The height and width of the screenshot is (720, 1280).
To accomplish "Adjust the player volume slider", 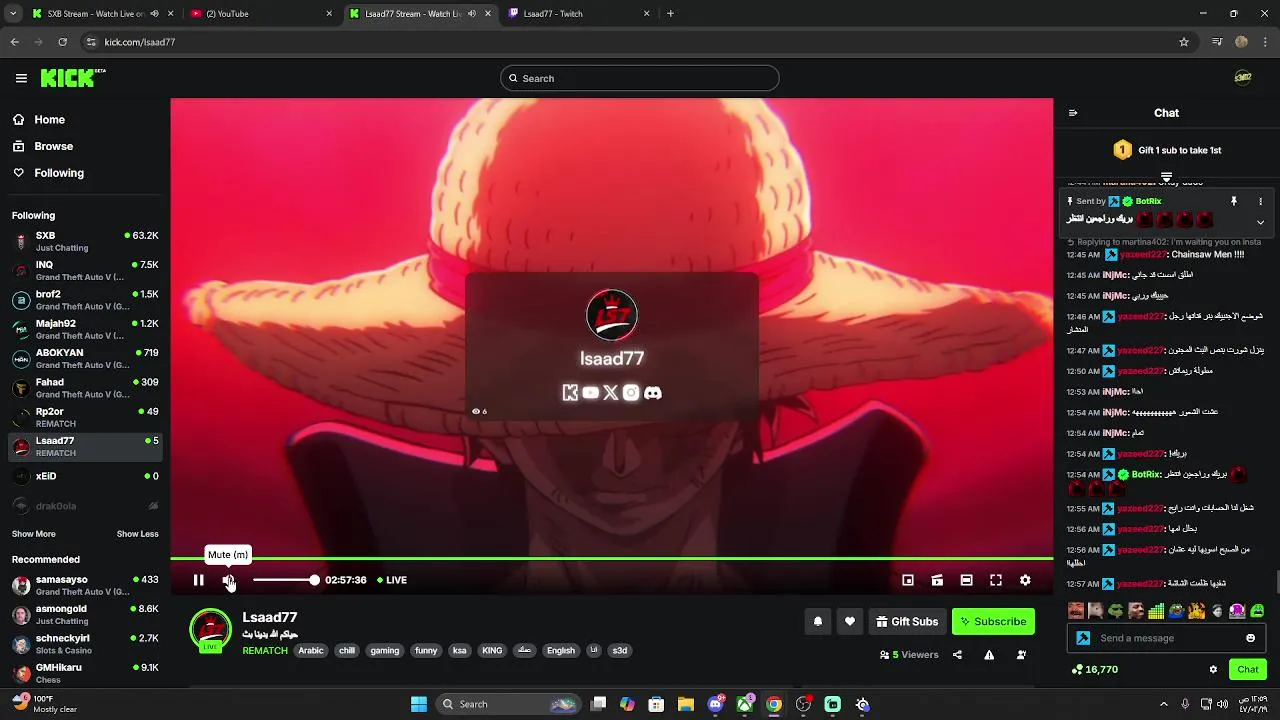I will [x=286, y=580].
